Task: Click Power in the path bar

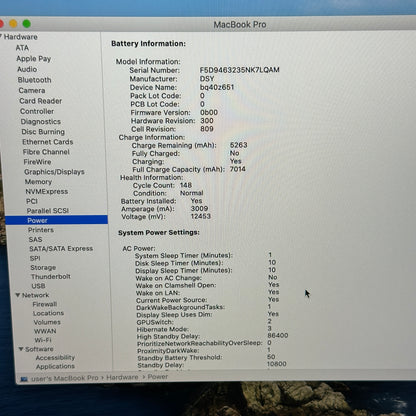Action: point(158,377)
